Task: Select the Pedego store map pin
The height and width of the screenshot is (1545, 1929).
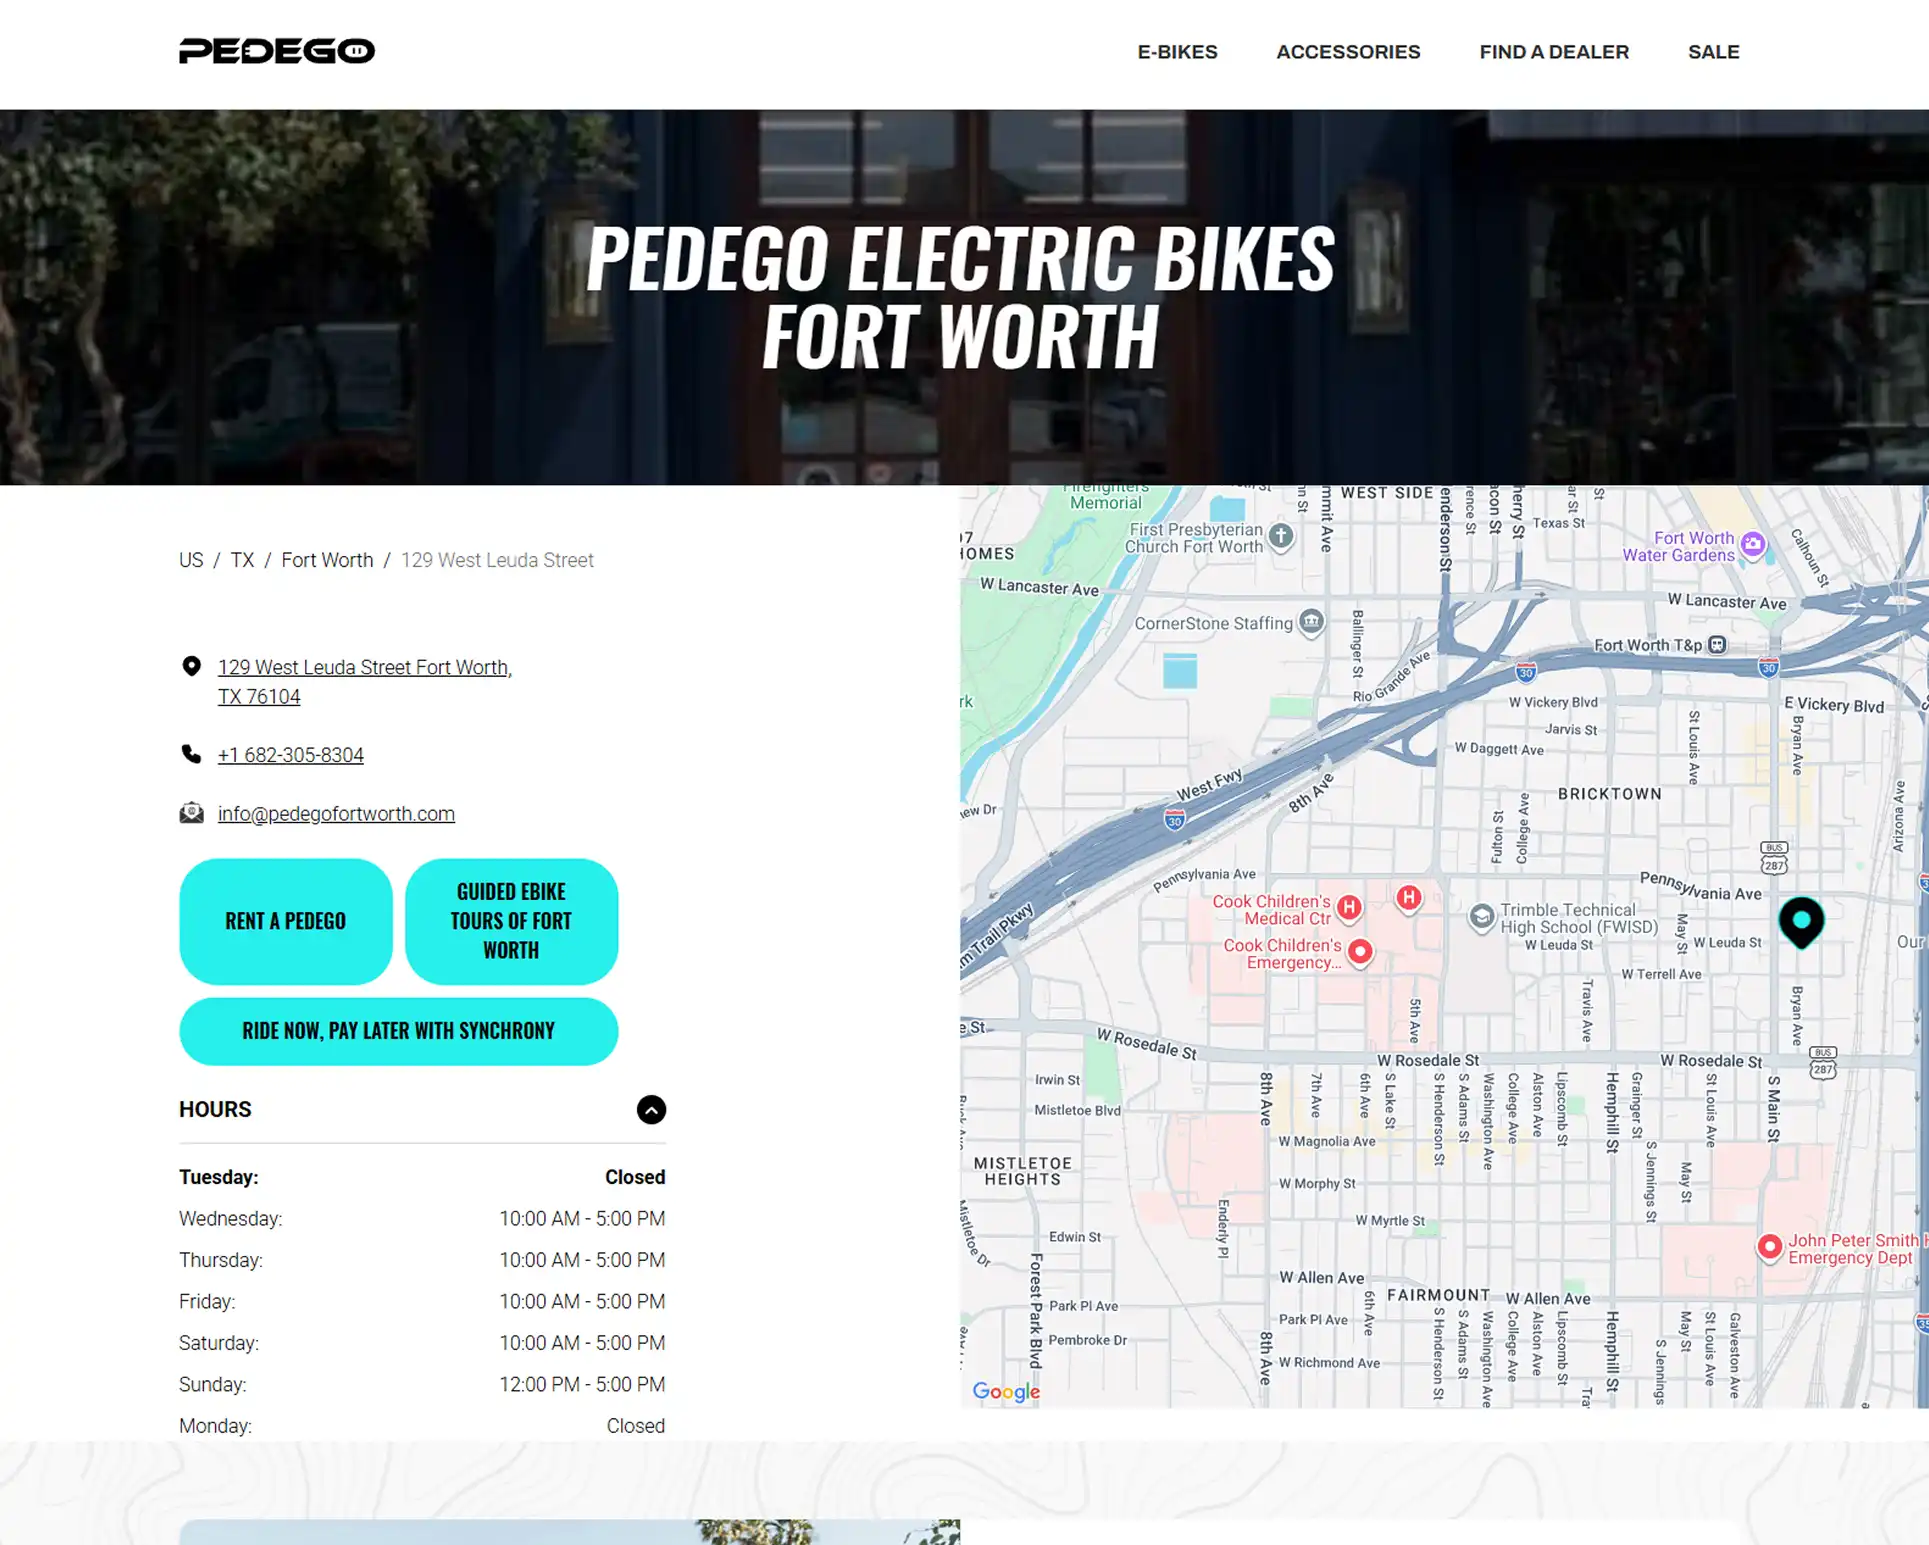Action: pyautogui.click(x=1801, y=921)
